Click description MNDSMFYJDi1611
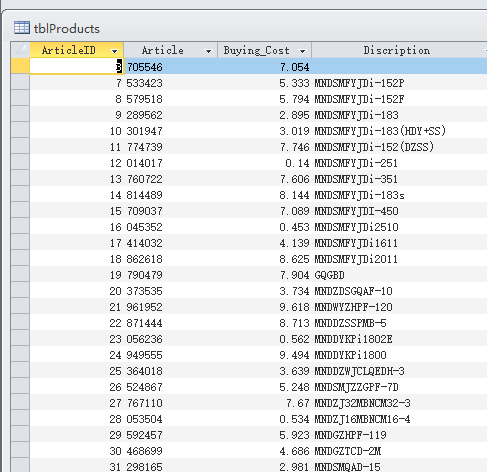This screenshot has height=472, width=487. point(356,243)
